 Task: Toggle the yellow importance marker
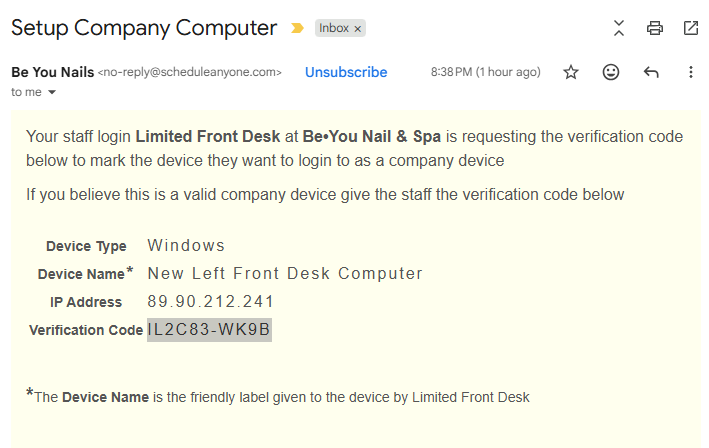[297, 28]
